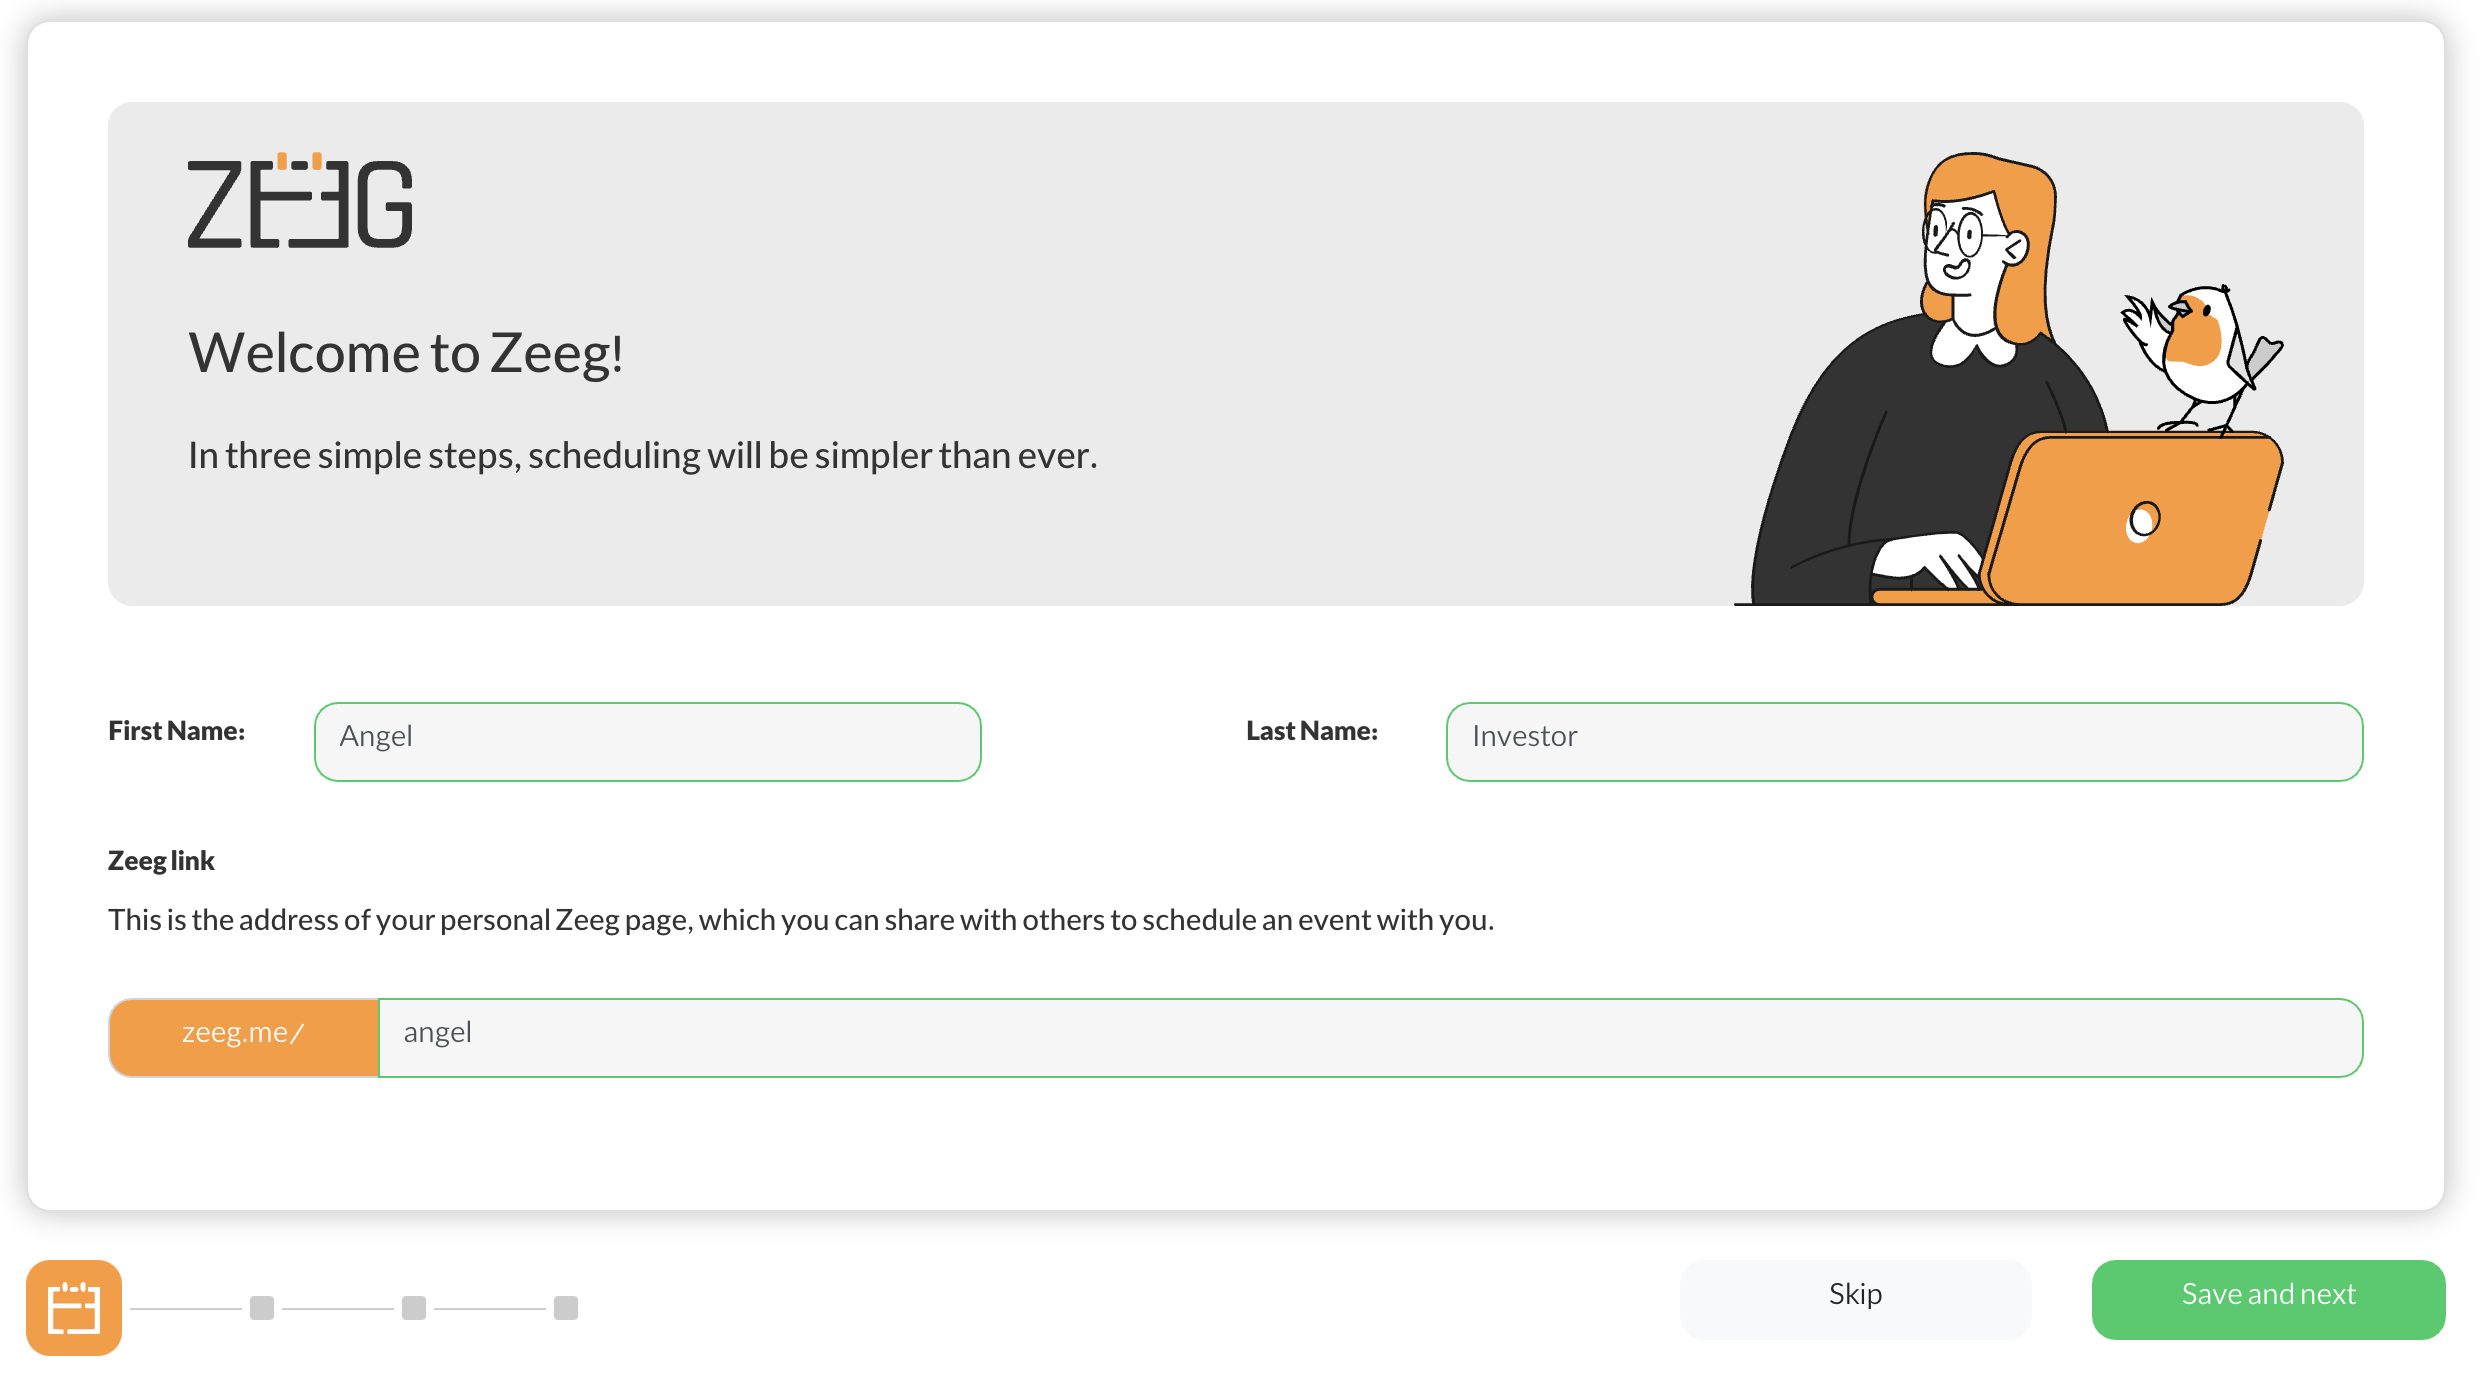
Task: Click the Last Name field label
Action: point(1312,731)
